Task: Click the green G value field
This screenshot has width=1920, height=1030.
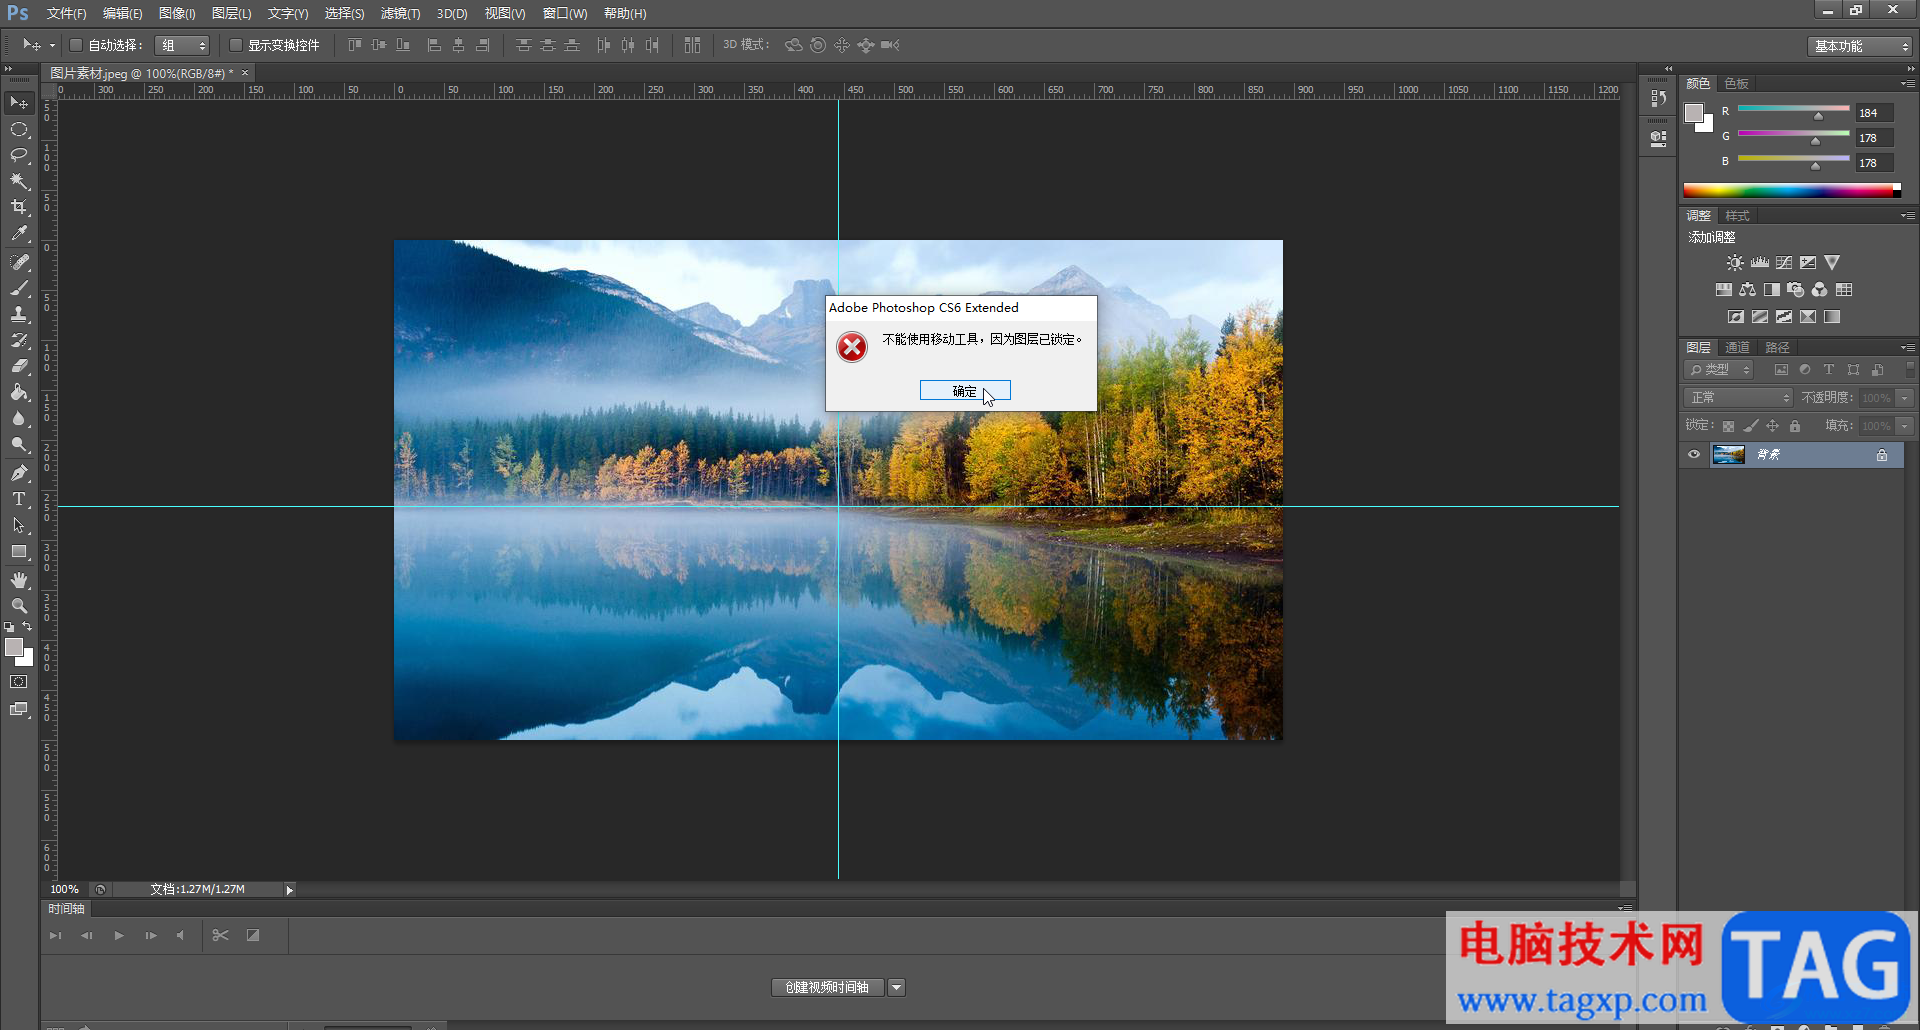Action: 1874,138
